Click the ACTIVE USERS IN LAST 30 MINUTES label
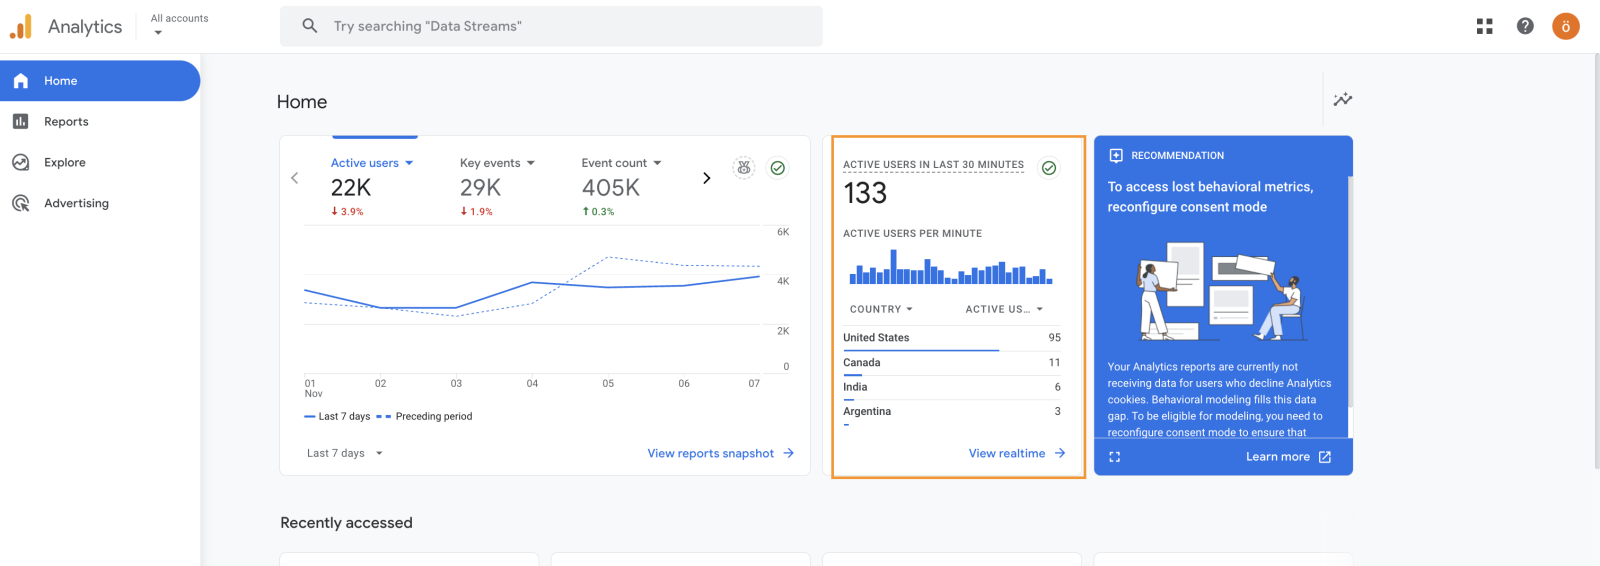This screenshot has height=566, width=1600. pyautogui.click(x=933, y=165)
